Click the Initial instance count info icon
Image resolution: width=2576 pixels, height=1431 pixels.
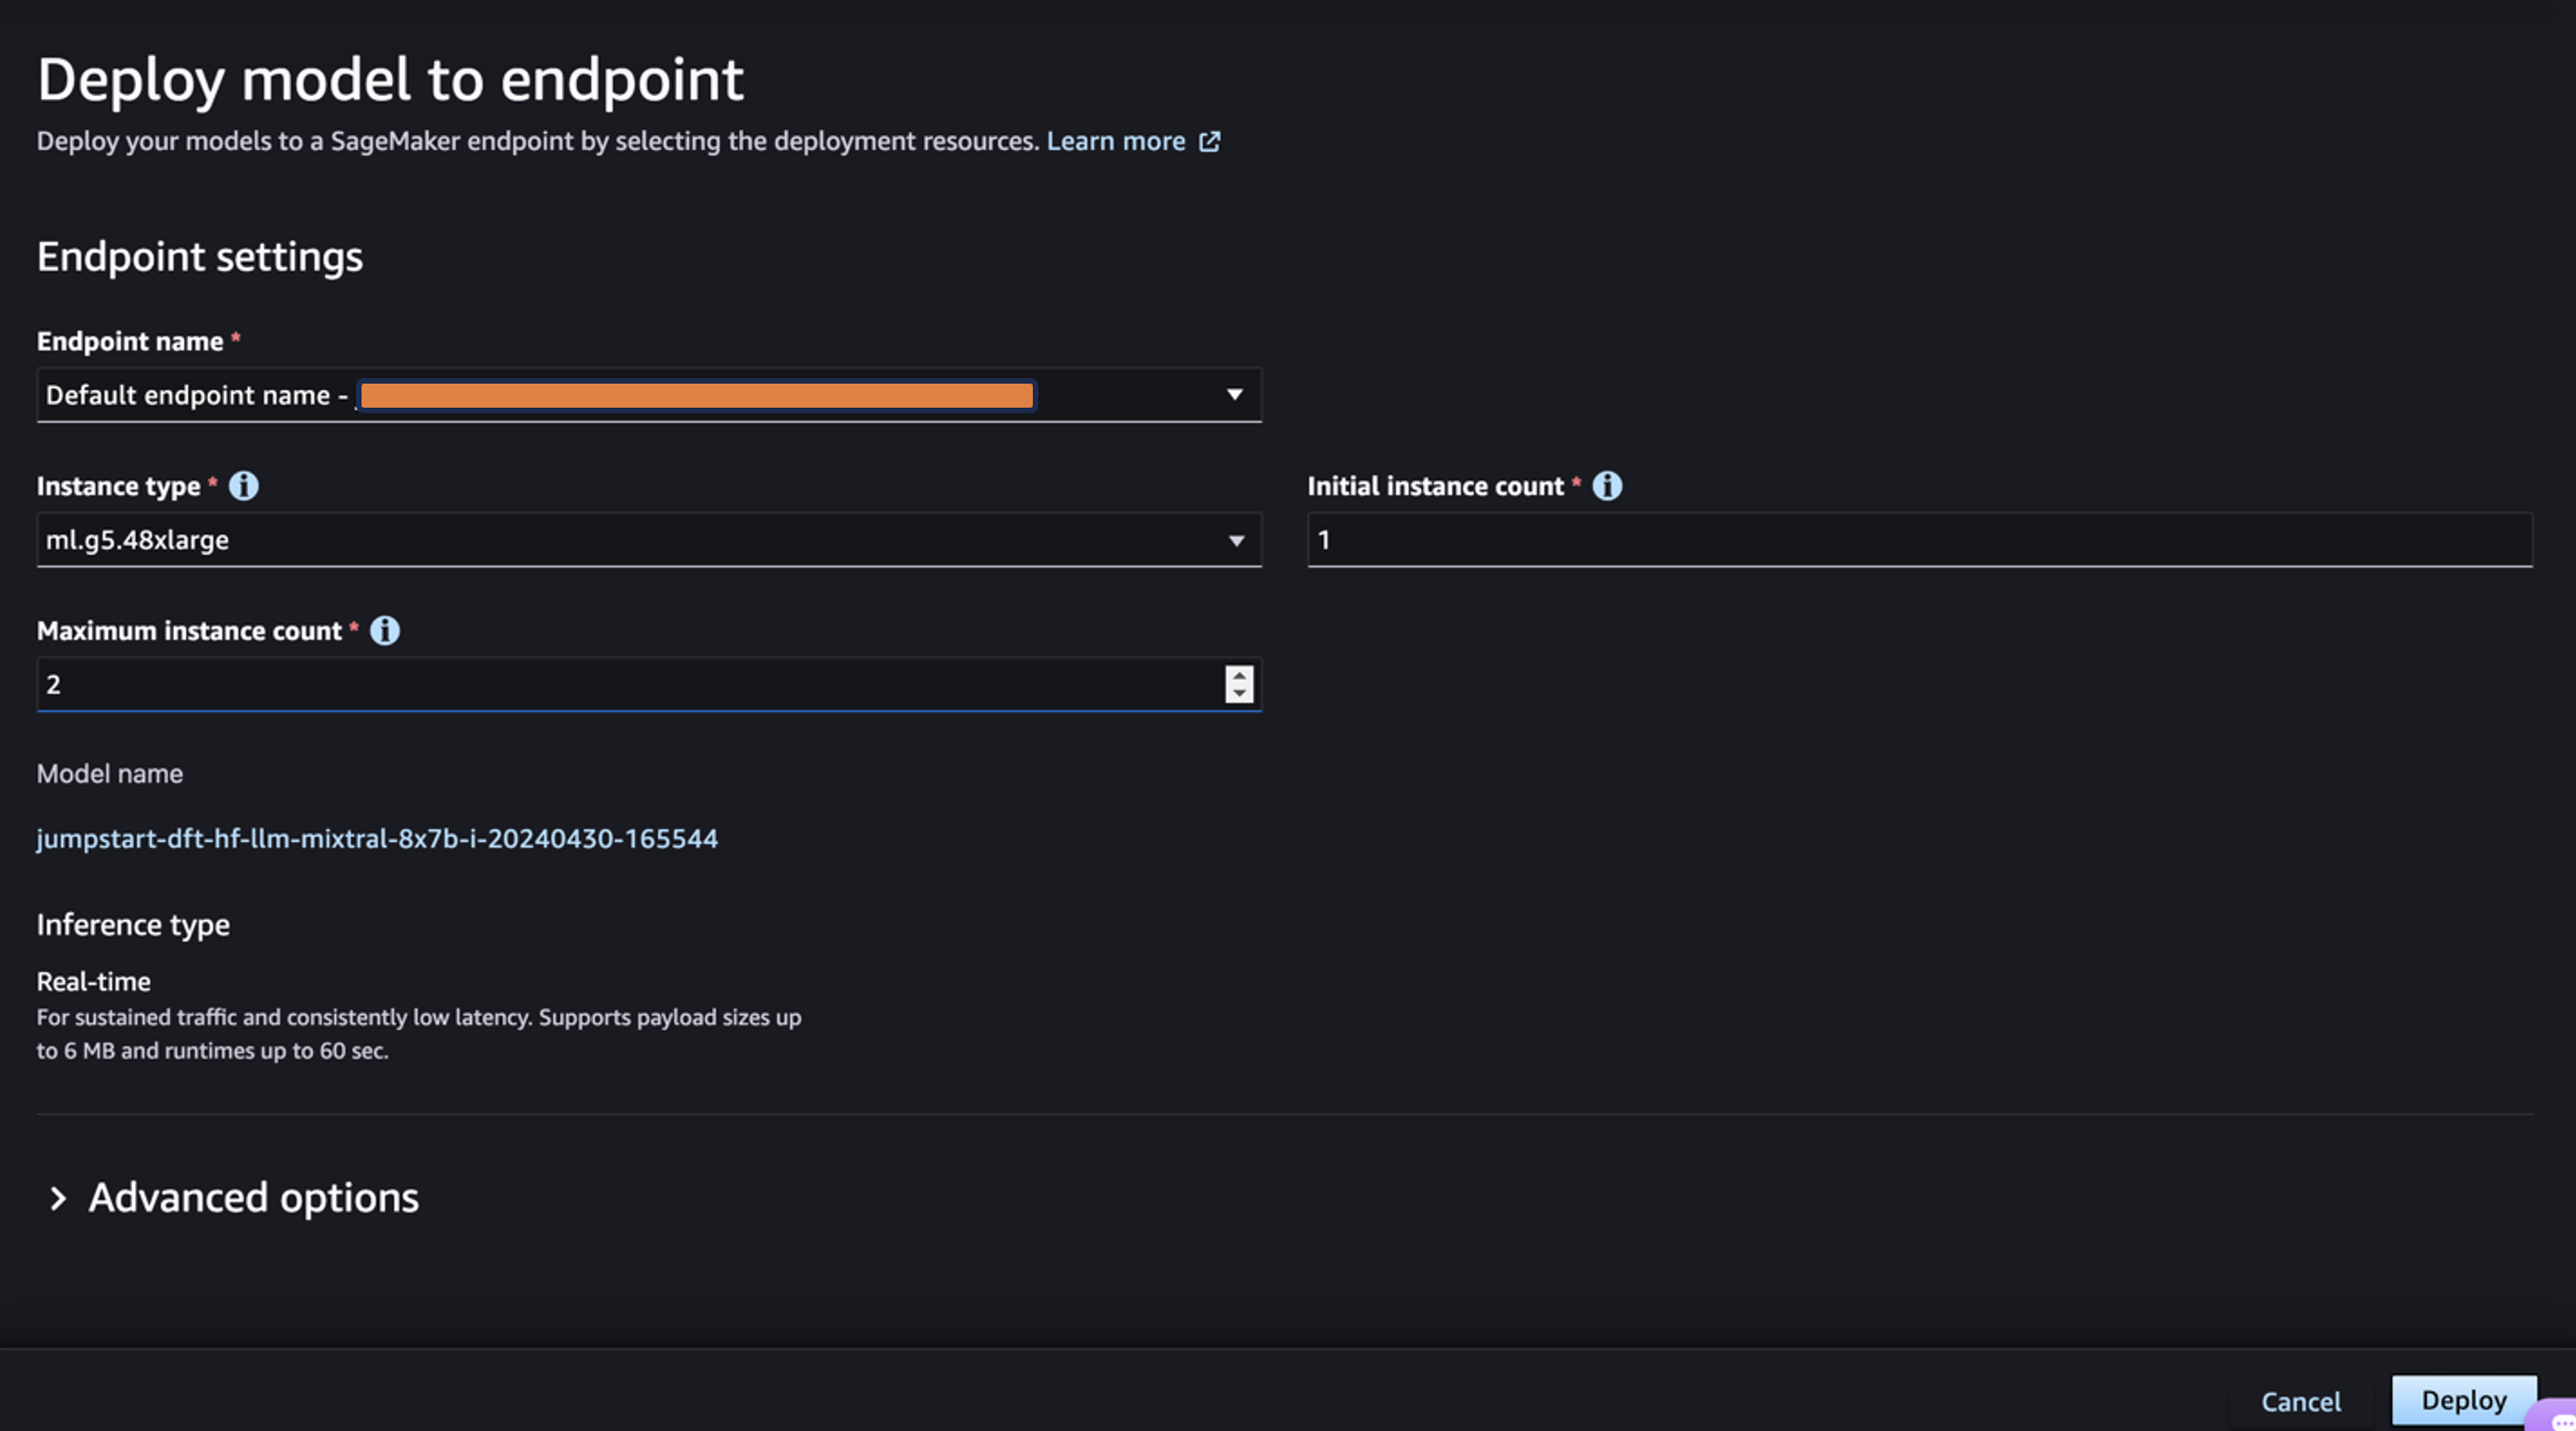(1607, 486)
